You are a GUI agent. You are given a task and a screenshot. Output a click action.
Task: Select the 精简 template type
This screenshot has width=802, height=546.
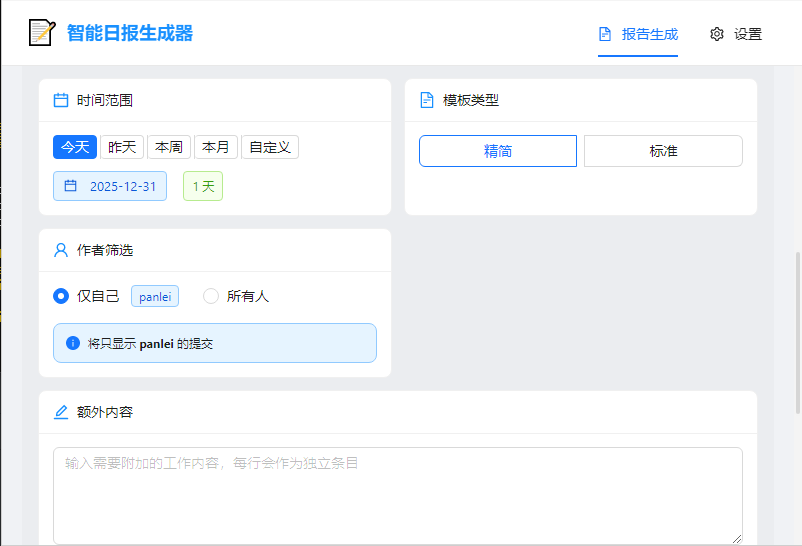498,151
